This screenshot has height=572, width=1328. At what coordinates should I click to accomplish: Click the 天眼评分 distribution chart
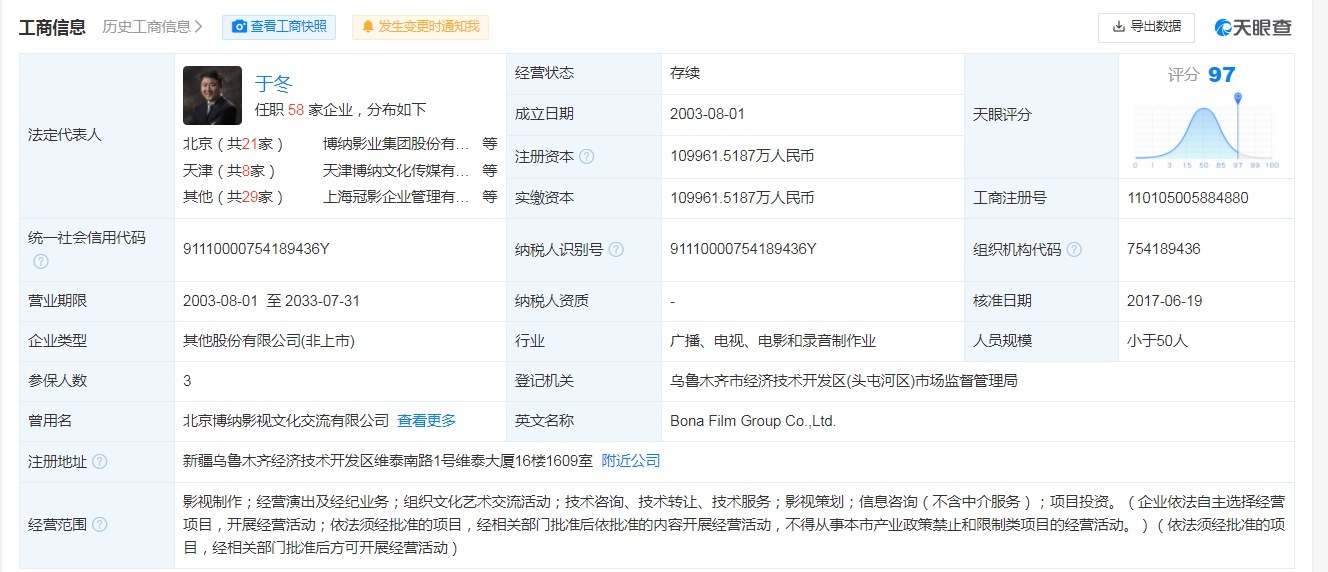click(x=1207, y=130)
